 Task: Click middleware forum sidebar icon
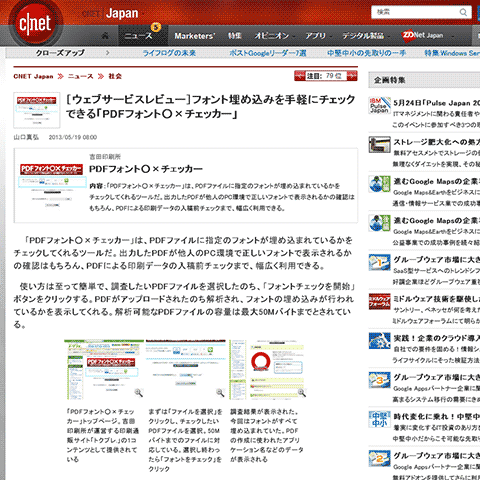click(379, 301)
